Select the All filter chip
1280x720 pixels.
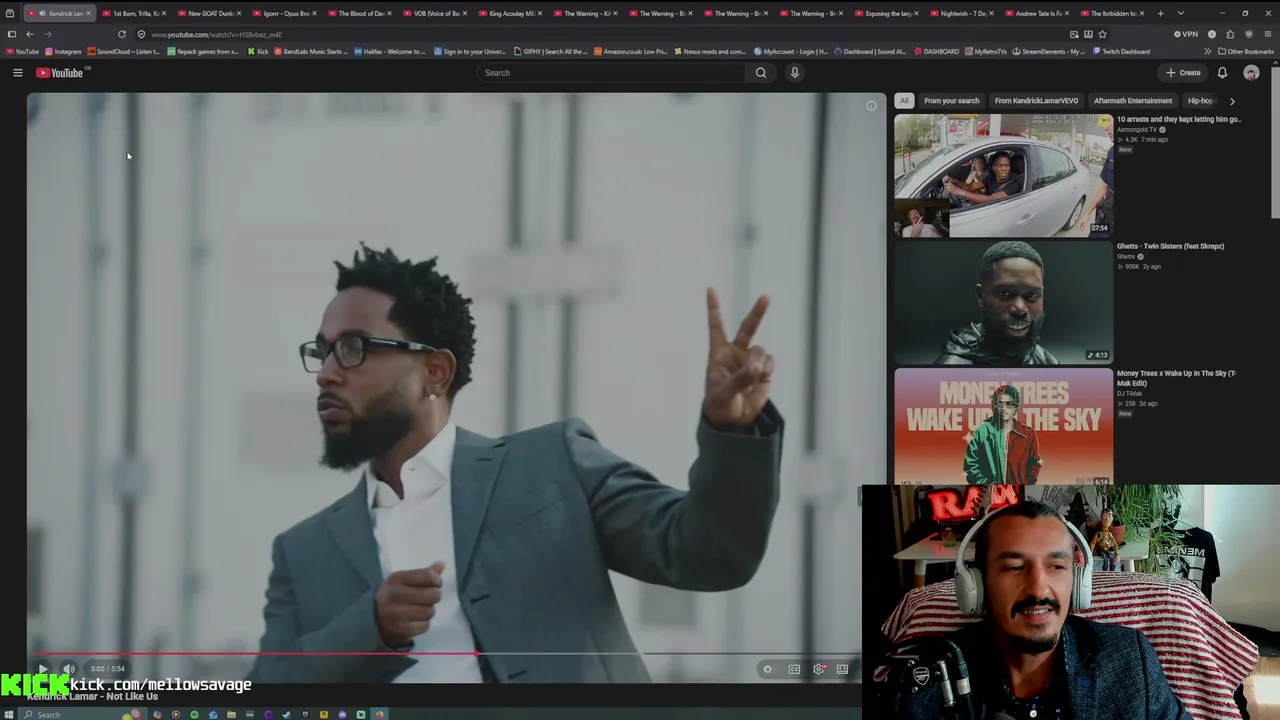(904, 100)
